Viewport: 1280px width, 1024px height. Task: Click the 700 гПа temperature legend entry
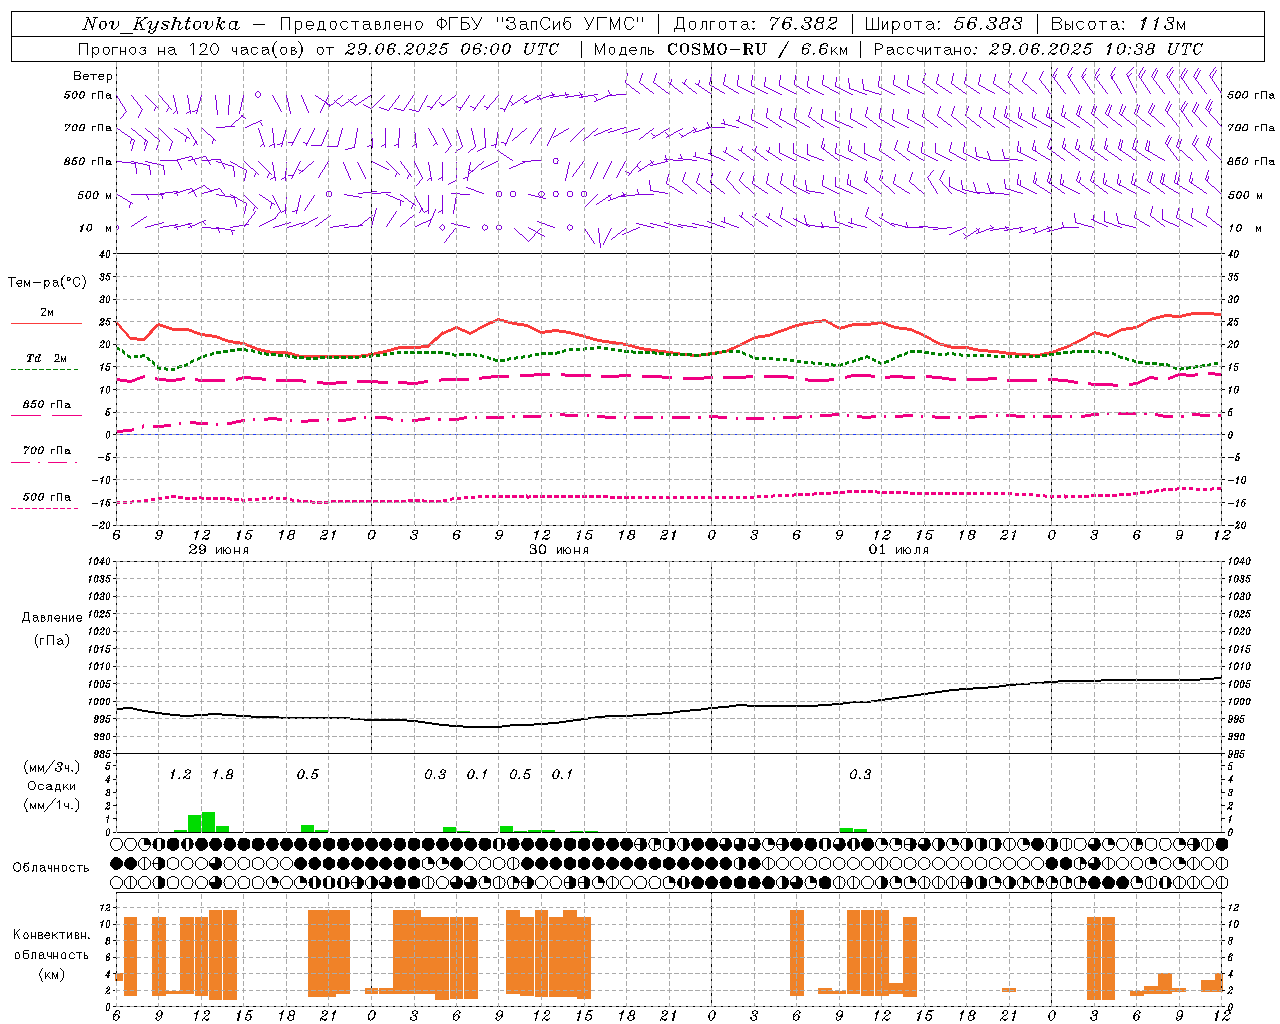[46, 450]
